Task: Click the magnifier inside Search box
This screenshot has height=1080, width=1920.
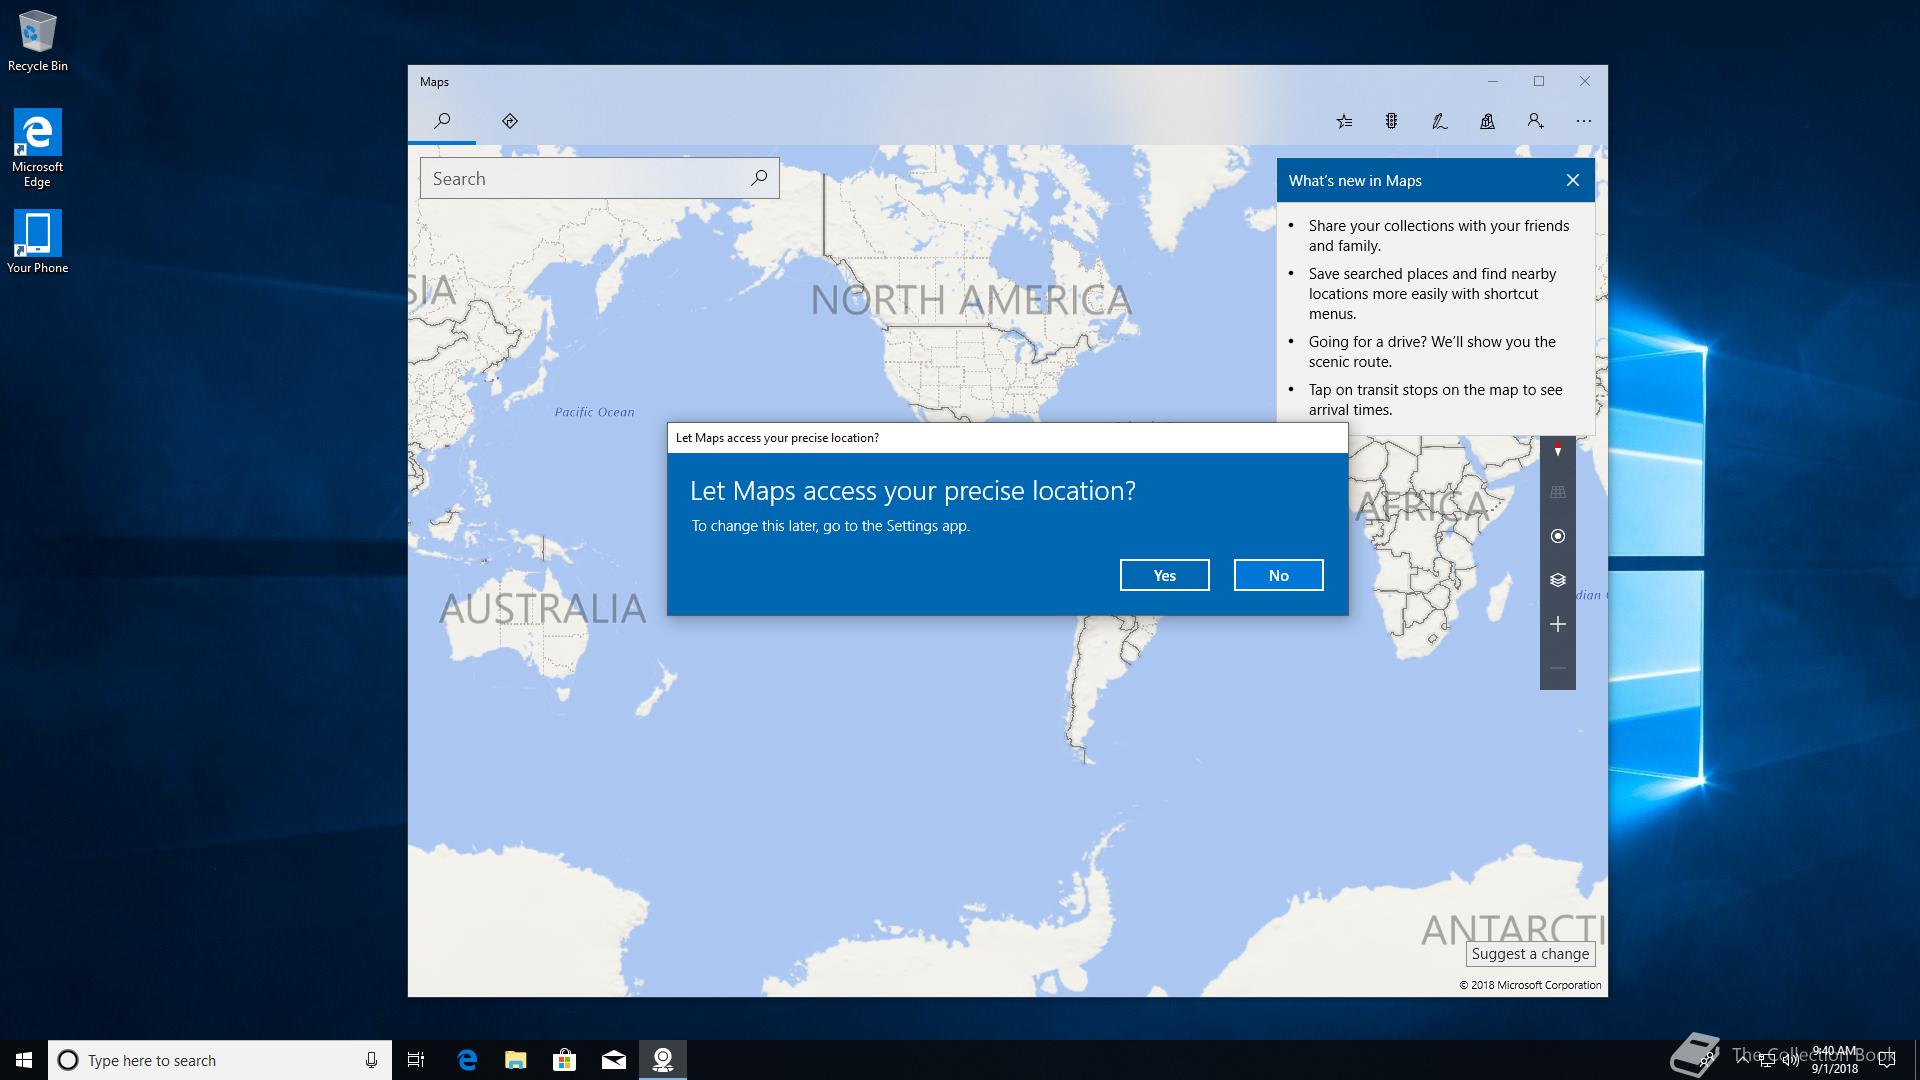Action: pyautogui.click(x=759, y=178)
